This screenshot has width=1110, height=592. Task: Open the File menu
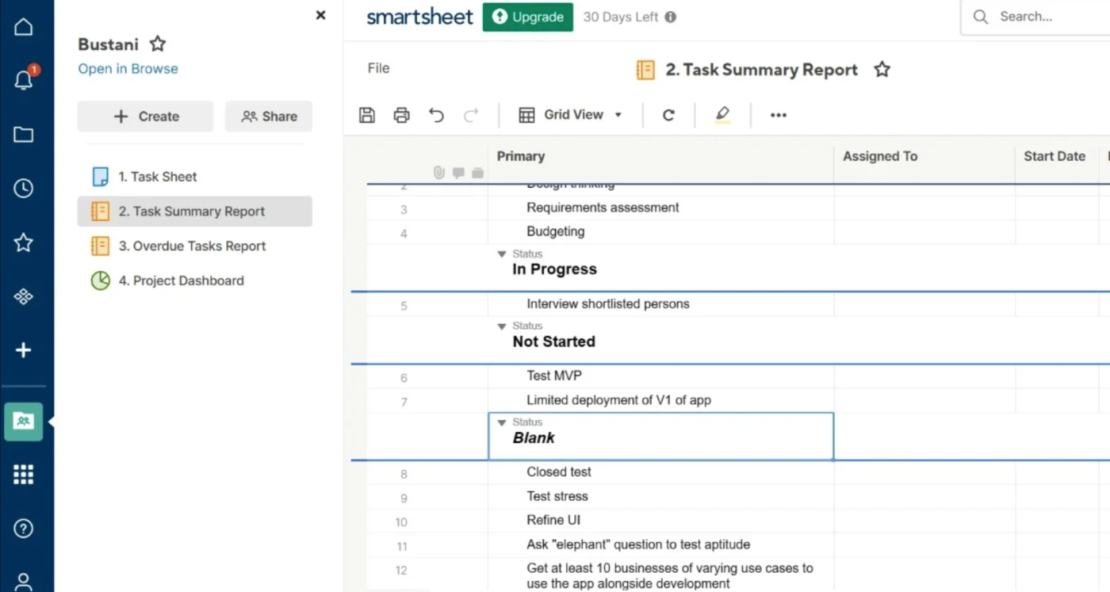pyautogui.click(x=377, y=68)
